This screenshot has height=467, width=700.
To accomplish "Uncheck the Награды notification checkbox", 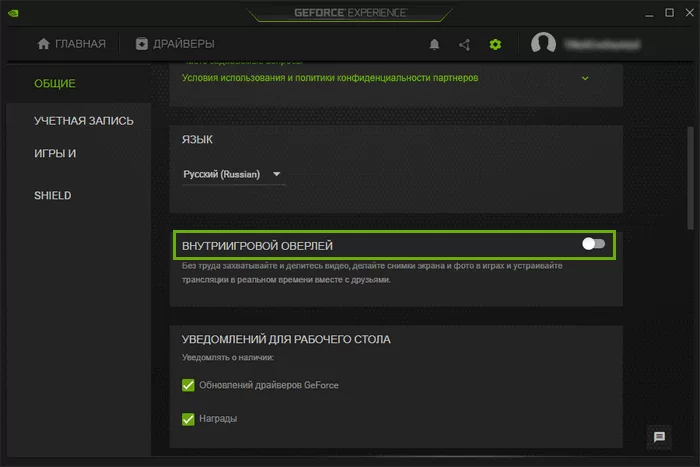I will pos(188,418).
